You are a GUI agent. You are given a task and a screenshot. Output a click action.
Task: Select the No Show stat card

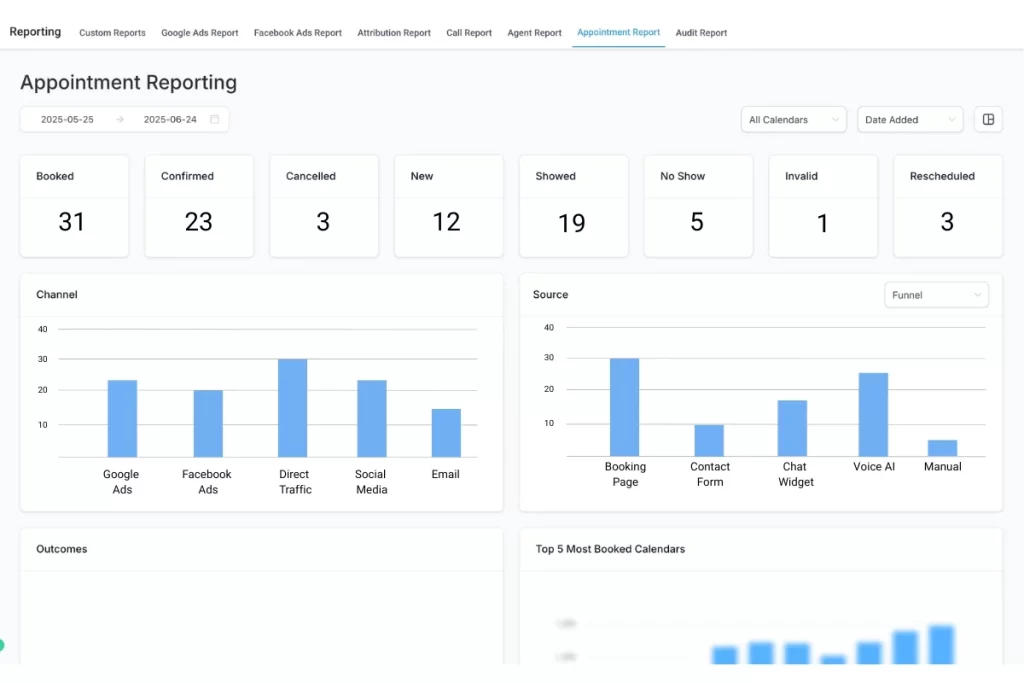point(697,205)
